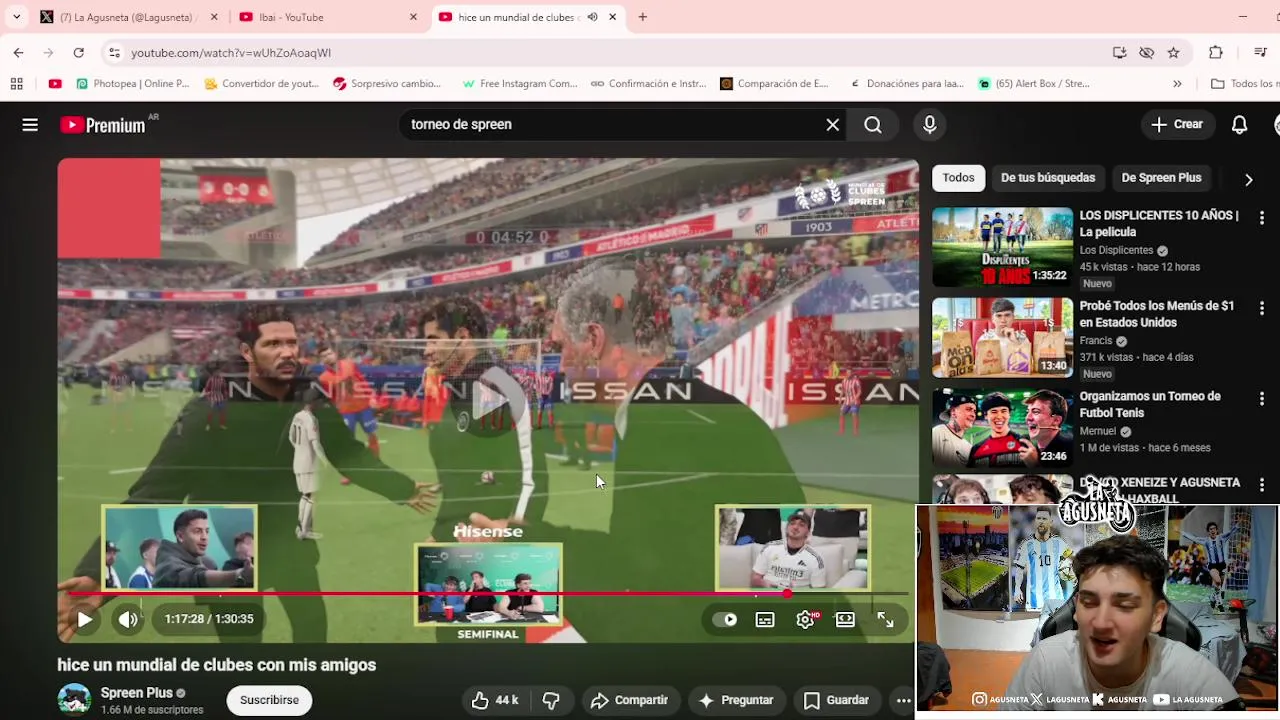Open LOS DISPLICENTES 10 AÑOS video thumbnail
The width and height of the screenshot is (1280, 720).
pos(1002,247)
